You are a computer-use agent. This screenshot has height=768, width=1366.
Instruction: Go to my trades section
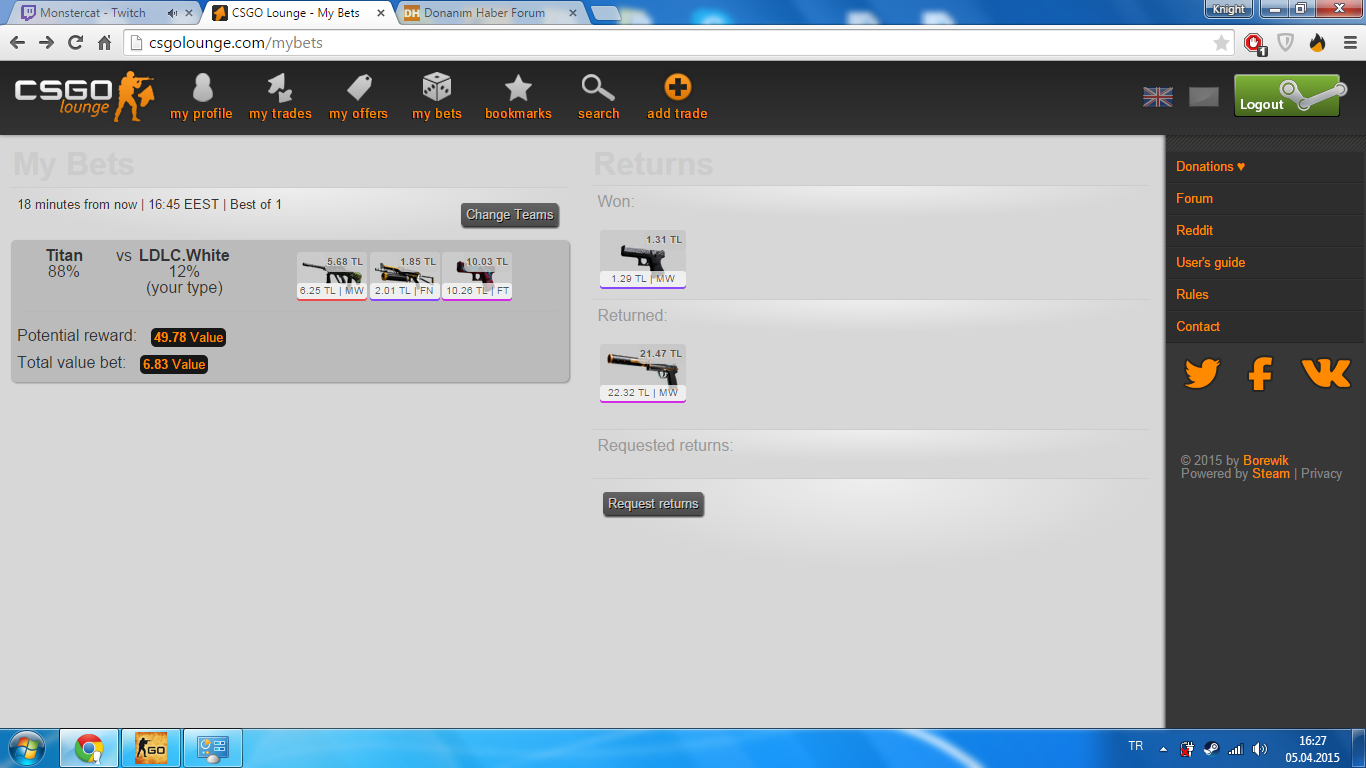[280, 97]
